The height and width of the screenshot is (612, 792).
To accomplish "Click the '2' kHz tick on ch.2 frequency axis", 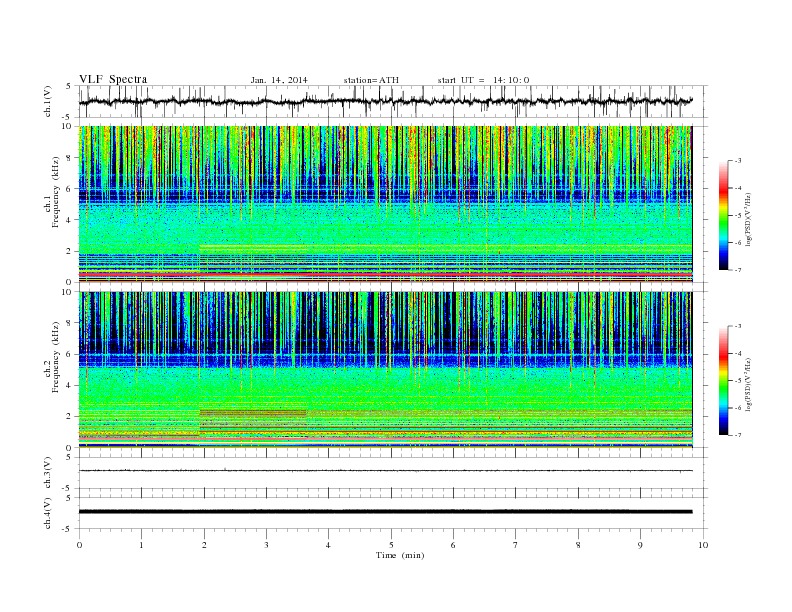I will click(x=70, y=417).
